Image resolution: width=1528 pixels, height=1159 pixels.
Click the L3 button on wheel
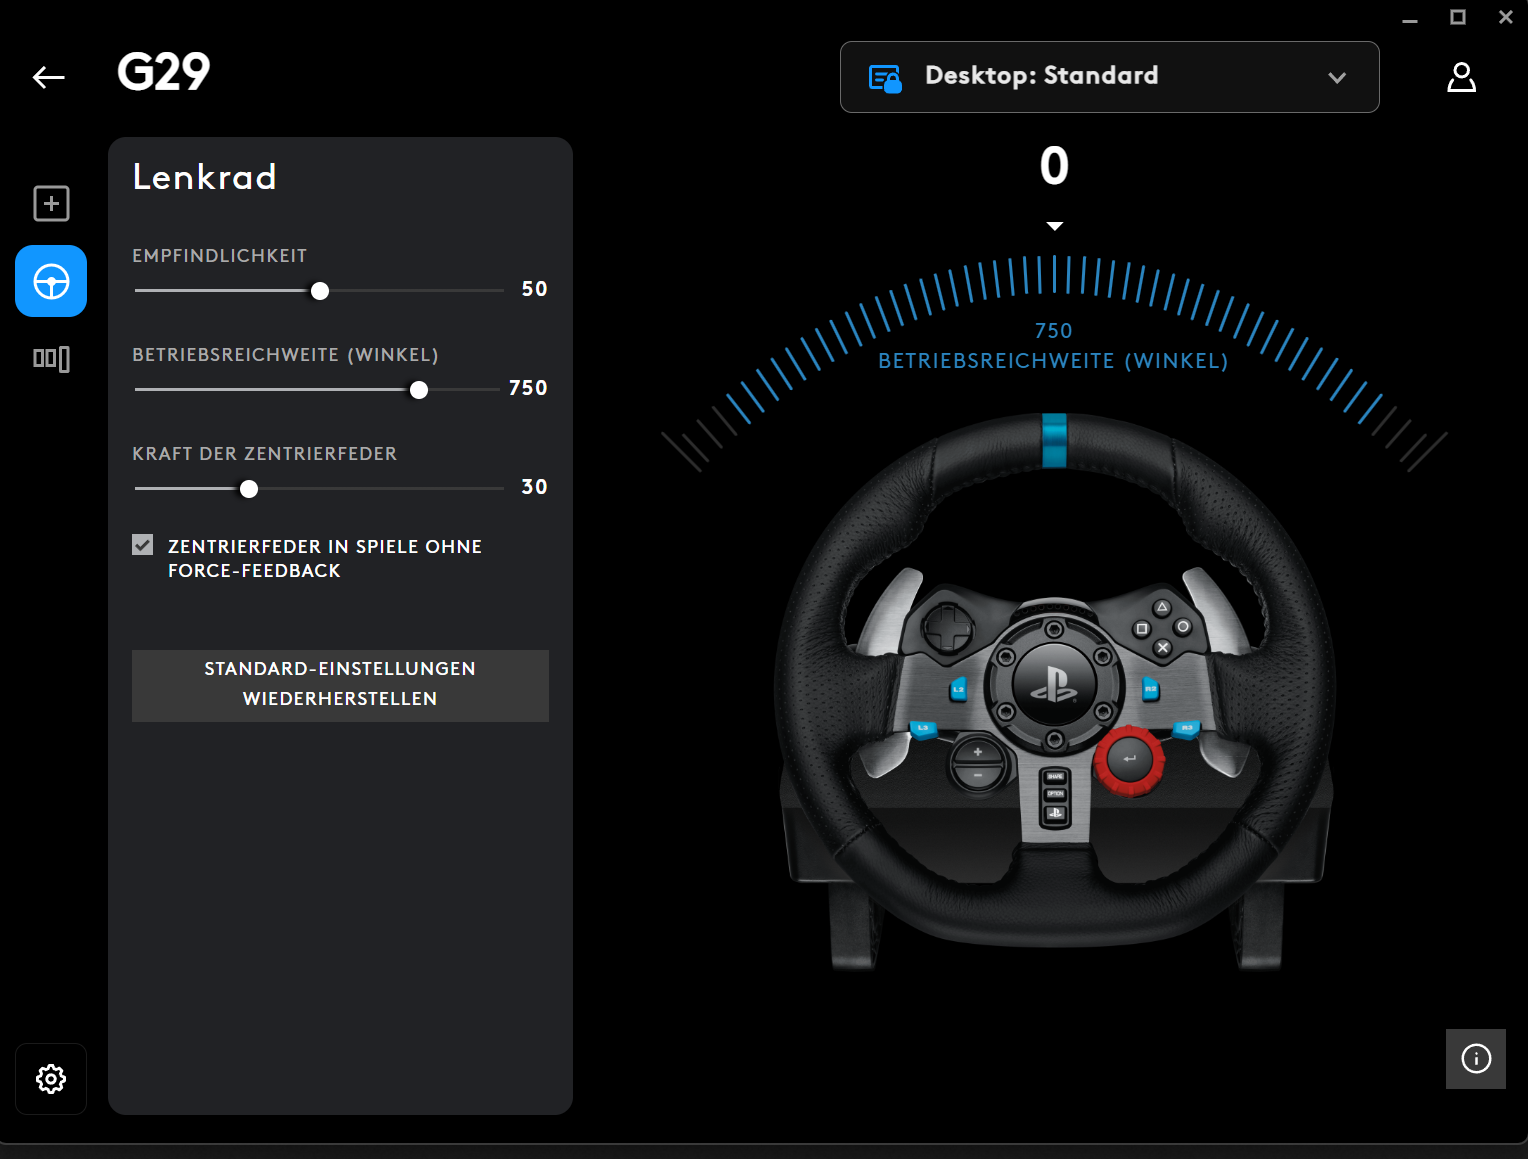923,730
